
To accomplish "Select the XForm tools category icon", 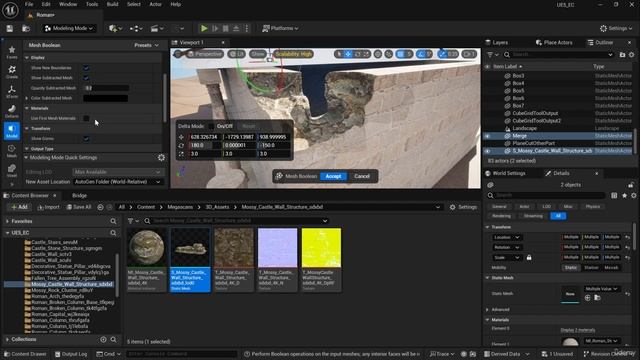I will [x=12, y=91].
